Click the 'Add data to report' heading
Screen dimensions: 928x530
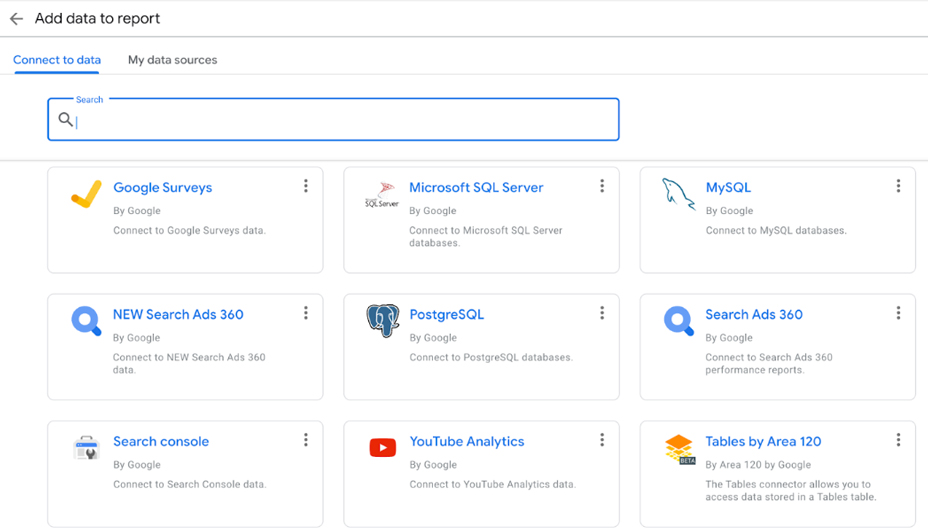97,18
